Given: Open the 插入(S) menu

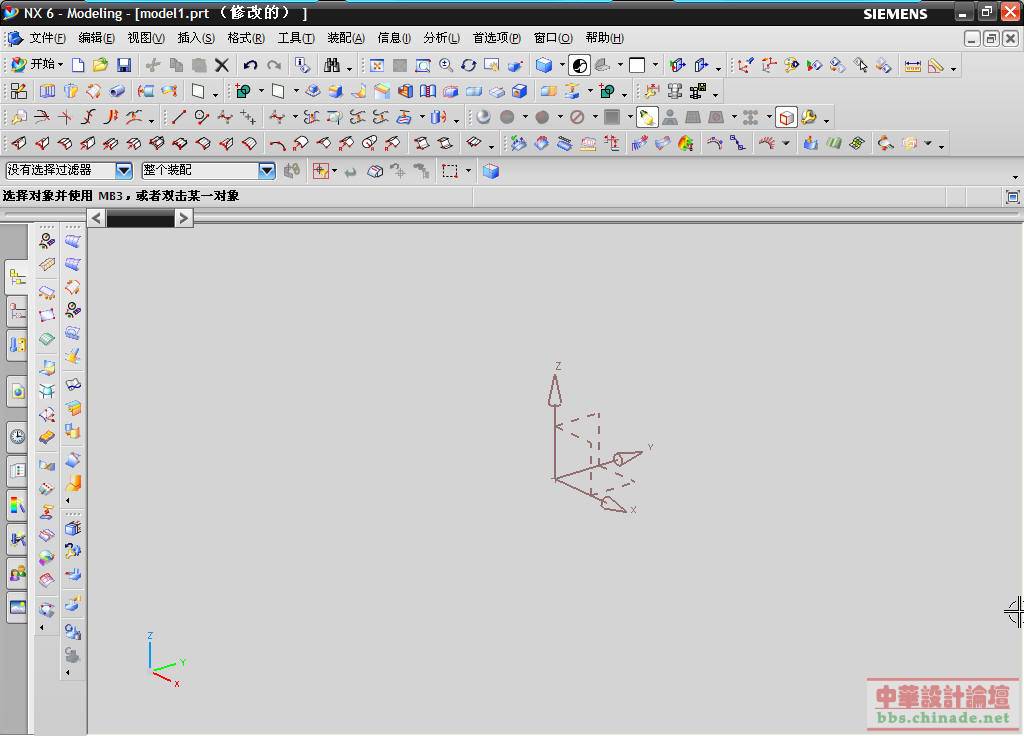Looking at the screenshot, I should coord(195,38).
